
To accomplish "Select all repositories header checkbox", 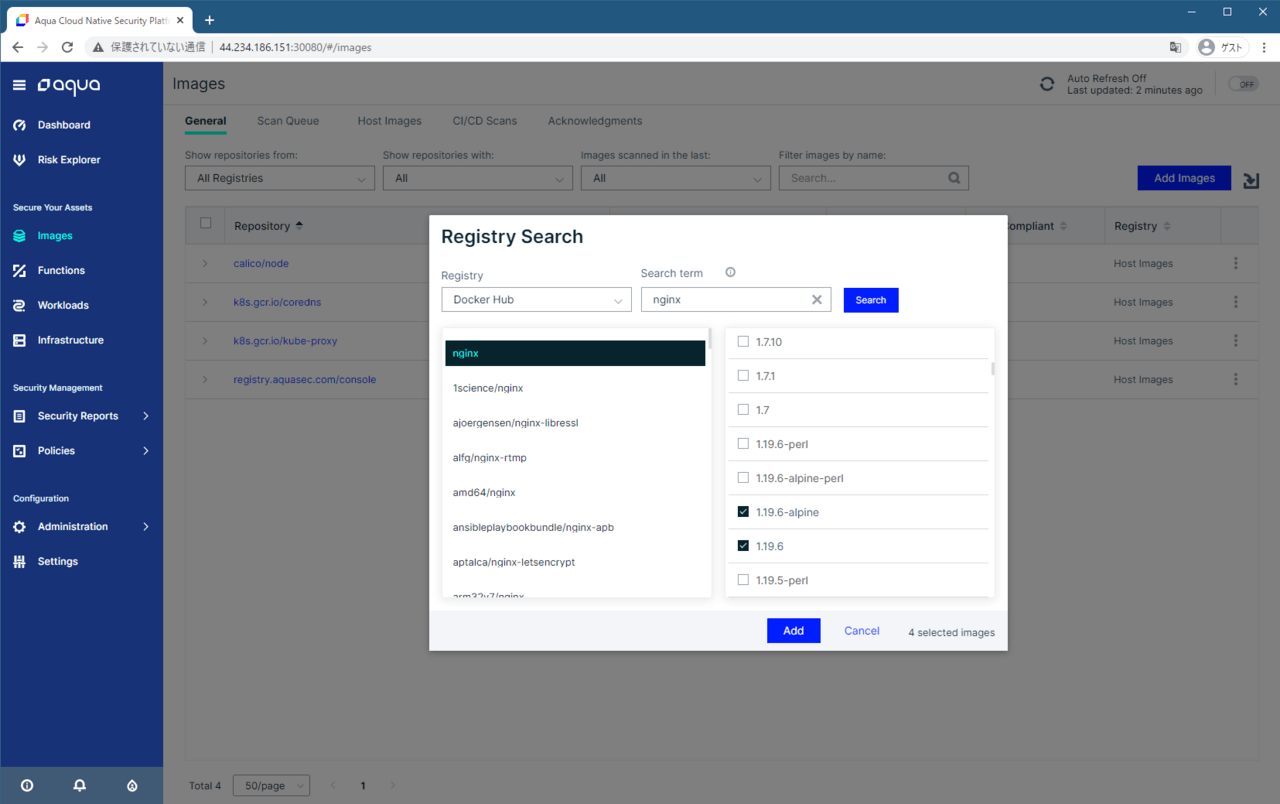I will click(x=206, y=224).
